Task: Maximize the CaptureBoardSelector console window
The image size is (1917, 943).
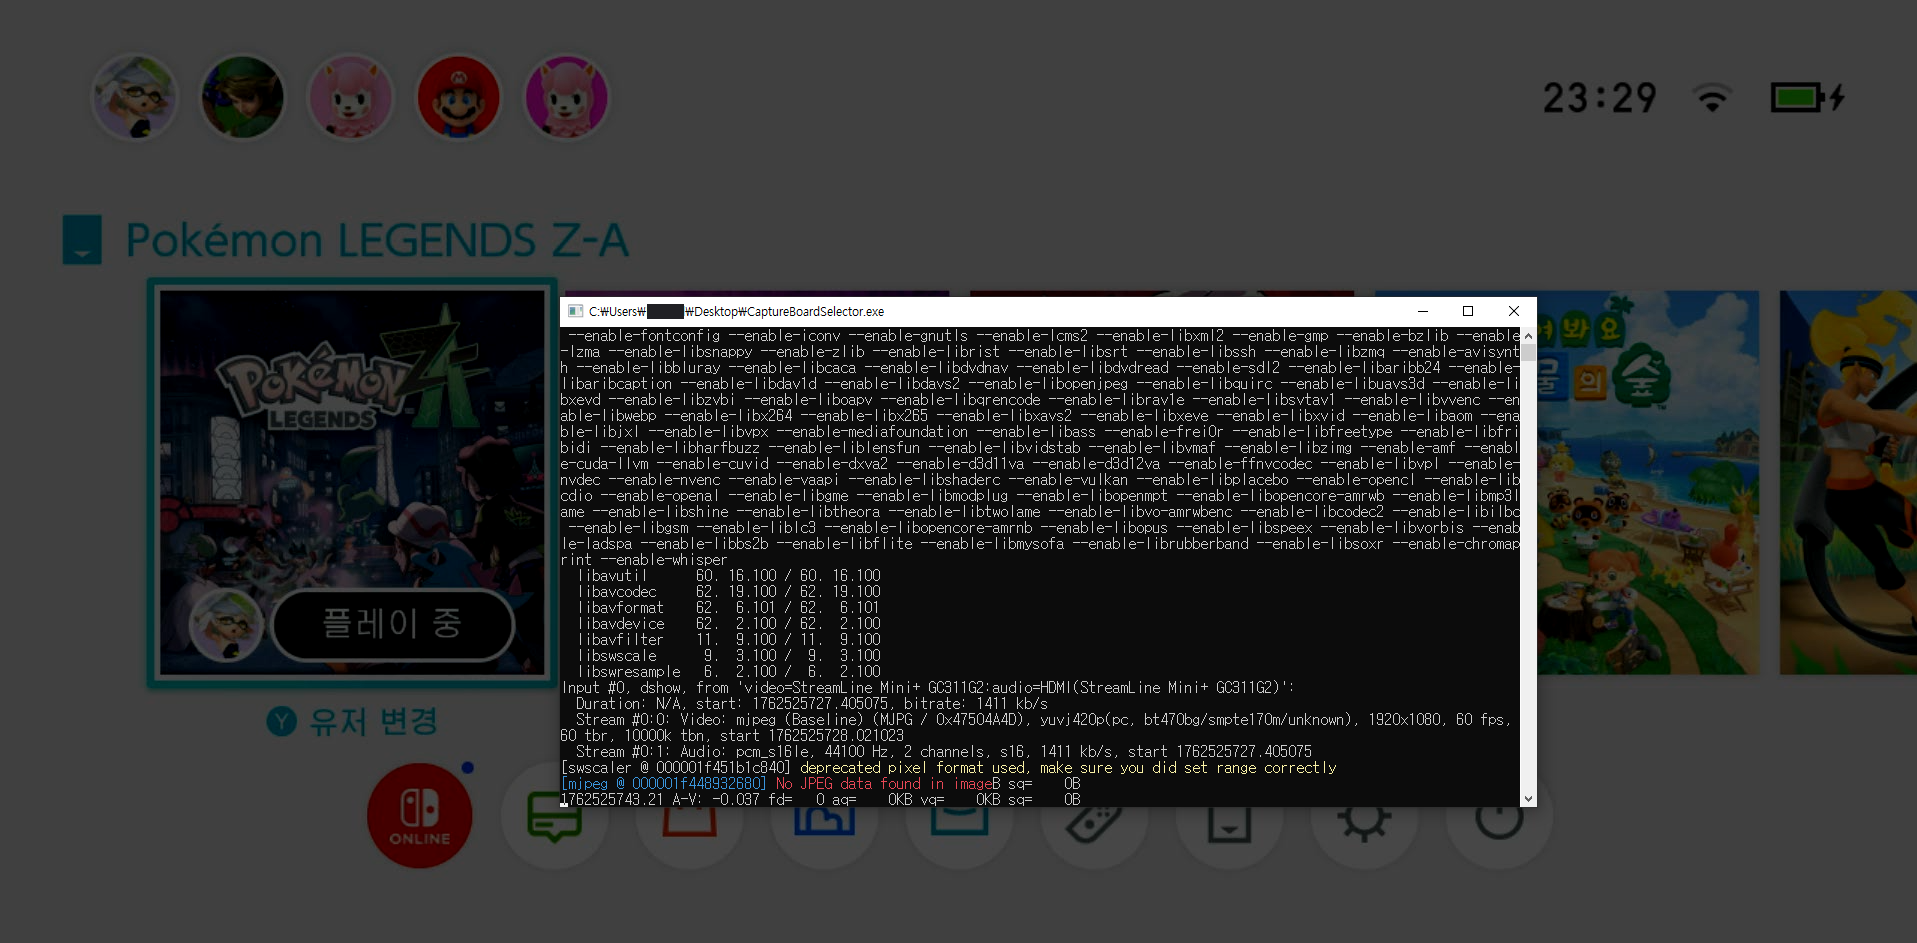Action: 1468,311
